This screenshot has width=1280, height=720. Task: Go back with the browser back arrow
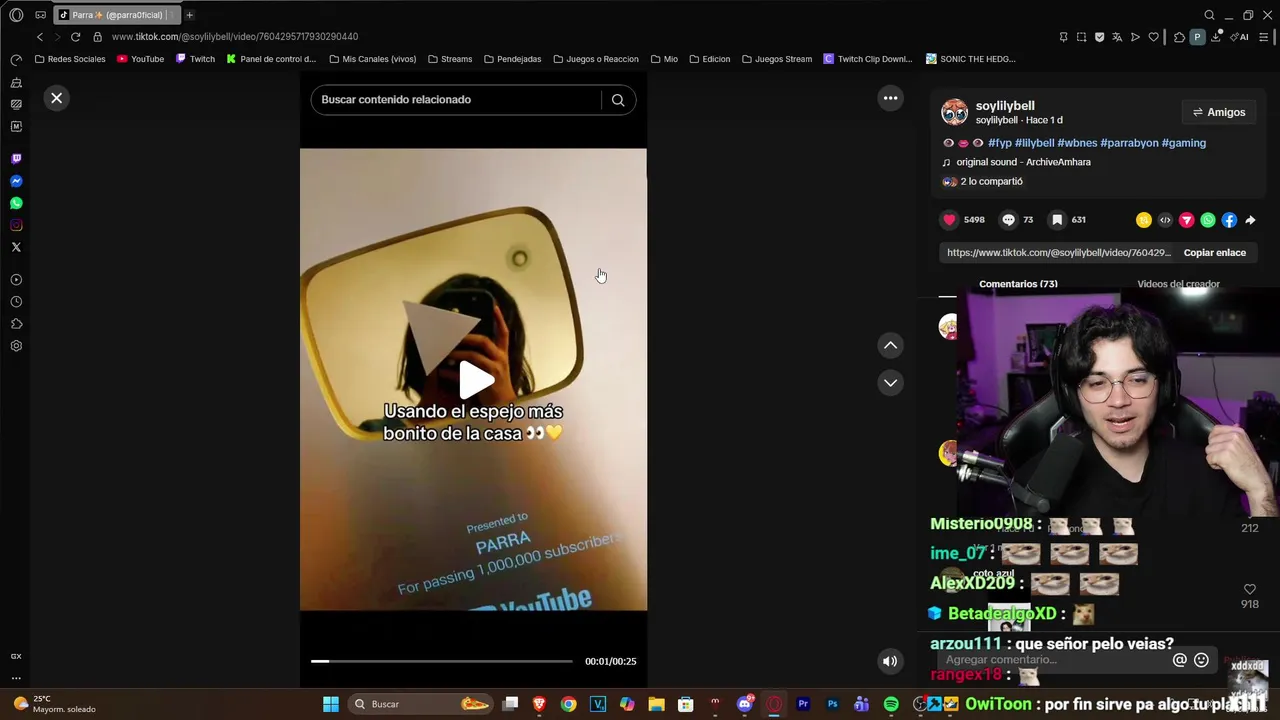[39, 37]
